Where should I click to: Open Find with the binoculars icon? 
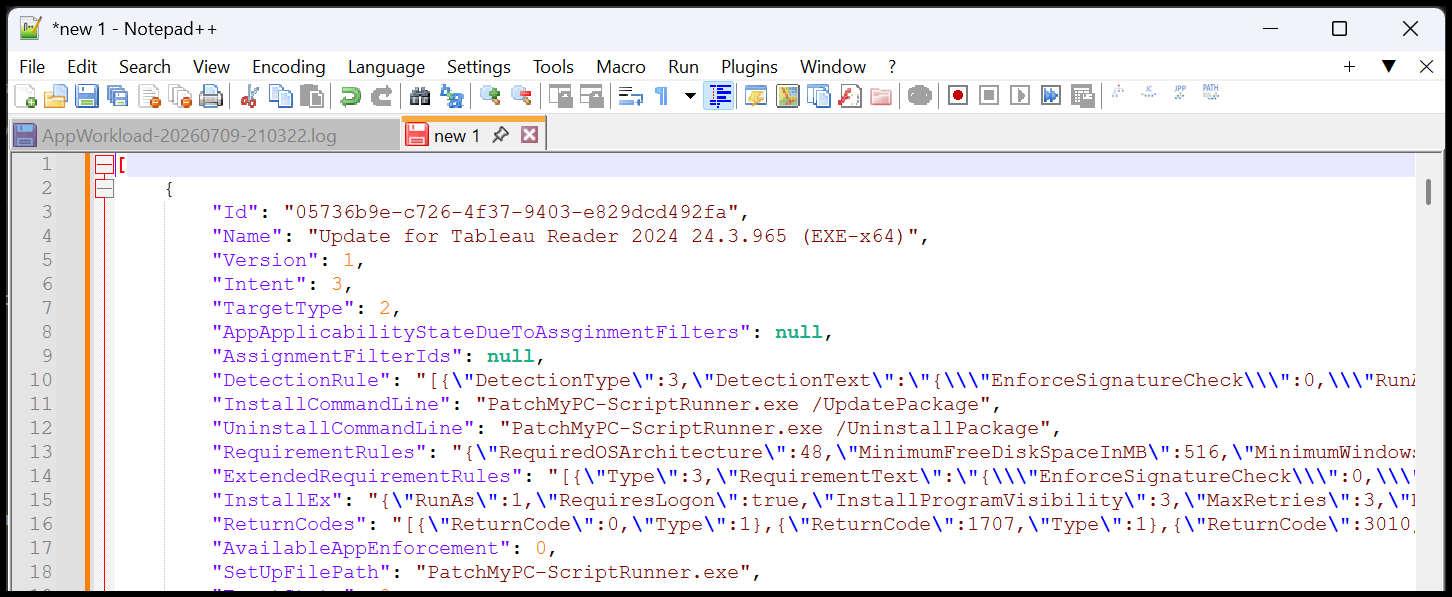(420, 96)
